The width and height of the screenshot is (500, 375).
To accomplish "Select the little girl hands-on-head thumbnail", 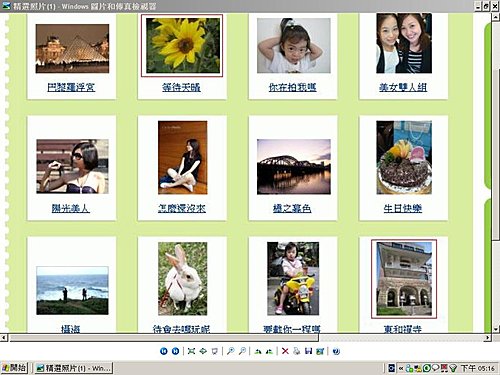I will click(294, 45).
